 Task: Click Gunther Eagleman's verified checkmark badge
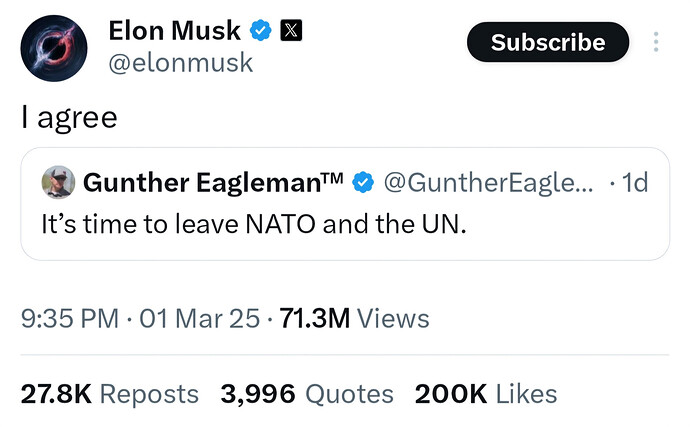366,183
